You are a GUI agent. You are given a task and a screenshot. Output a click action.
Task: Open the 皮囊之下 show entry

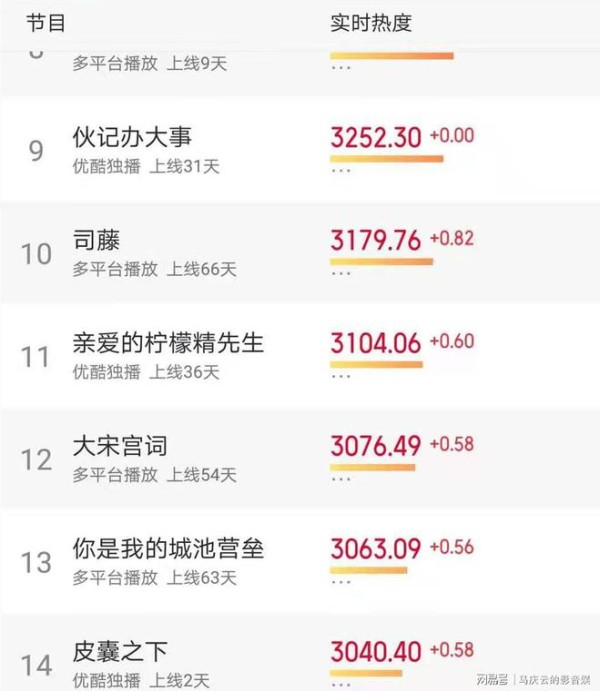pos(120,651)
